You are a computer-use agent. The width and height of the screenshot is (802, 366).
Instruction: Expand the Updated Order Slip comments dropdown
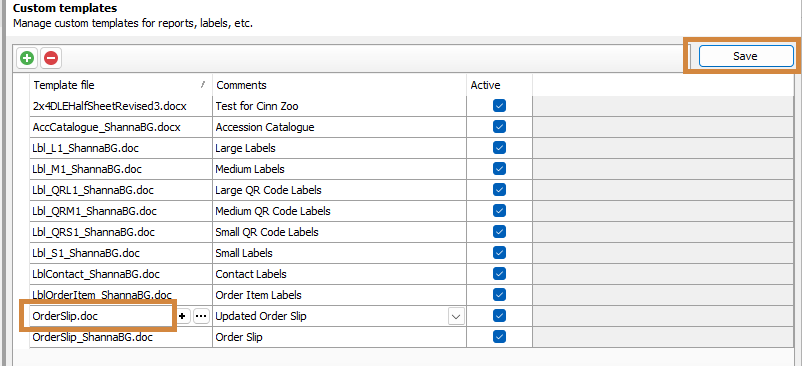(x=456, y=317)
